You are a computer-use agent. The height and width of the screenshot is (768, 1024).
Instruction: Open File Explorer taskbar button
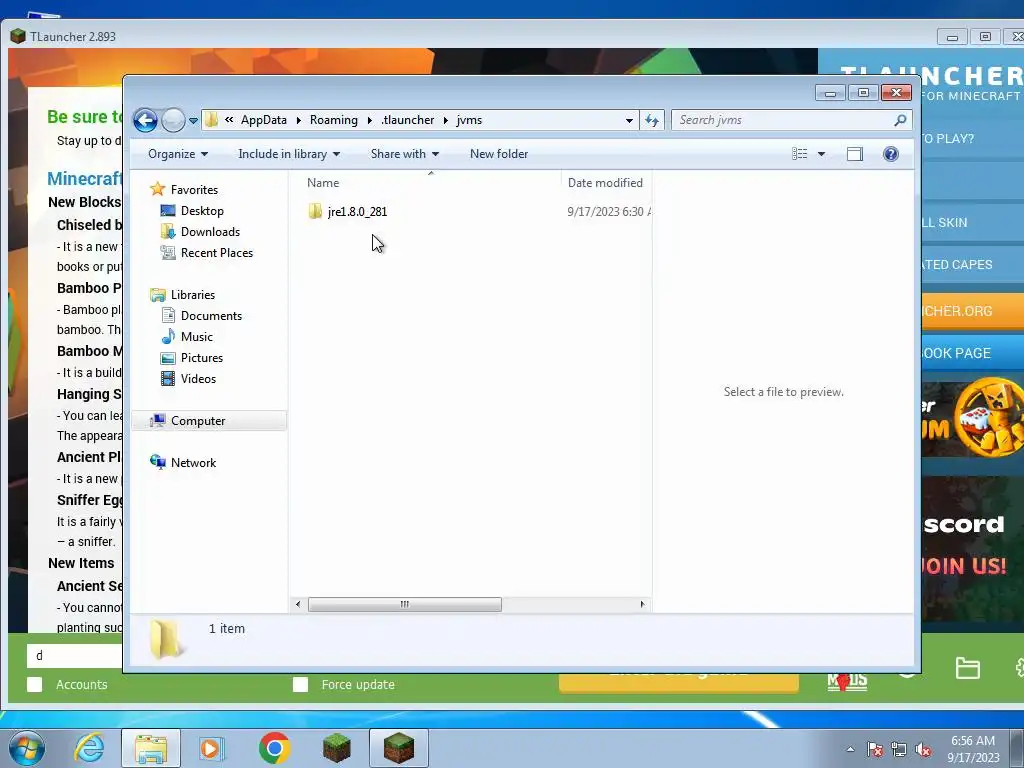(151, 748)
